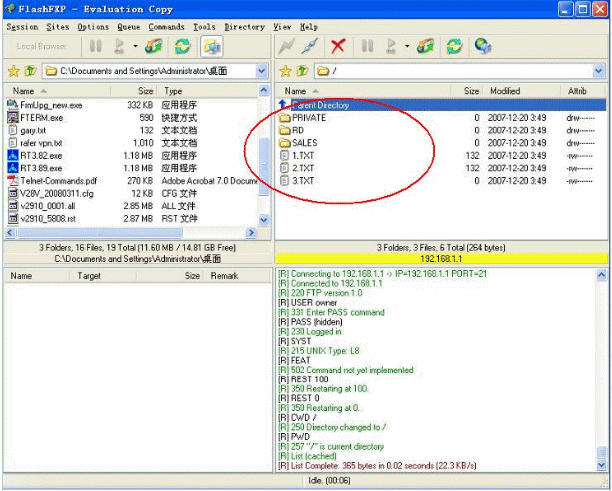Click local list scroll up arrow

tap(264, 91)
